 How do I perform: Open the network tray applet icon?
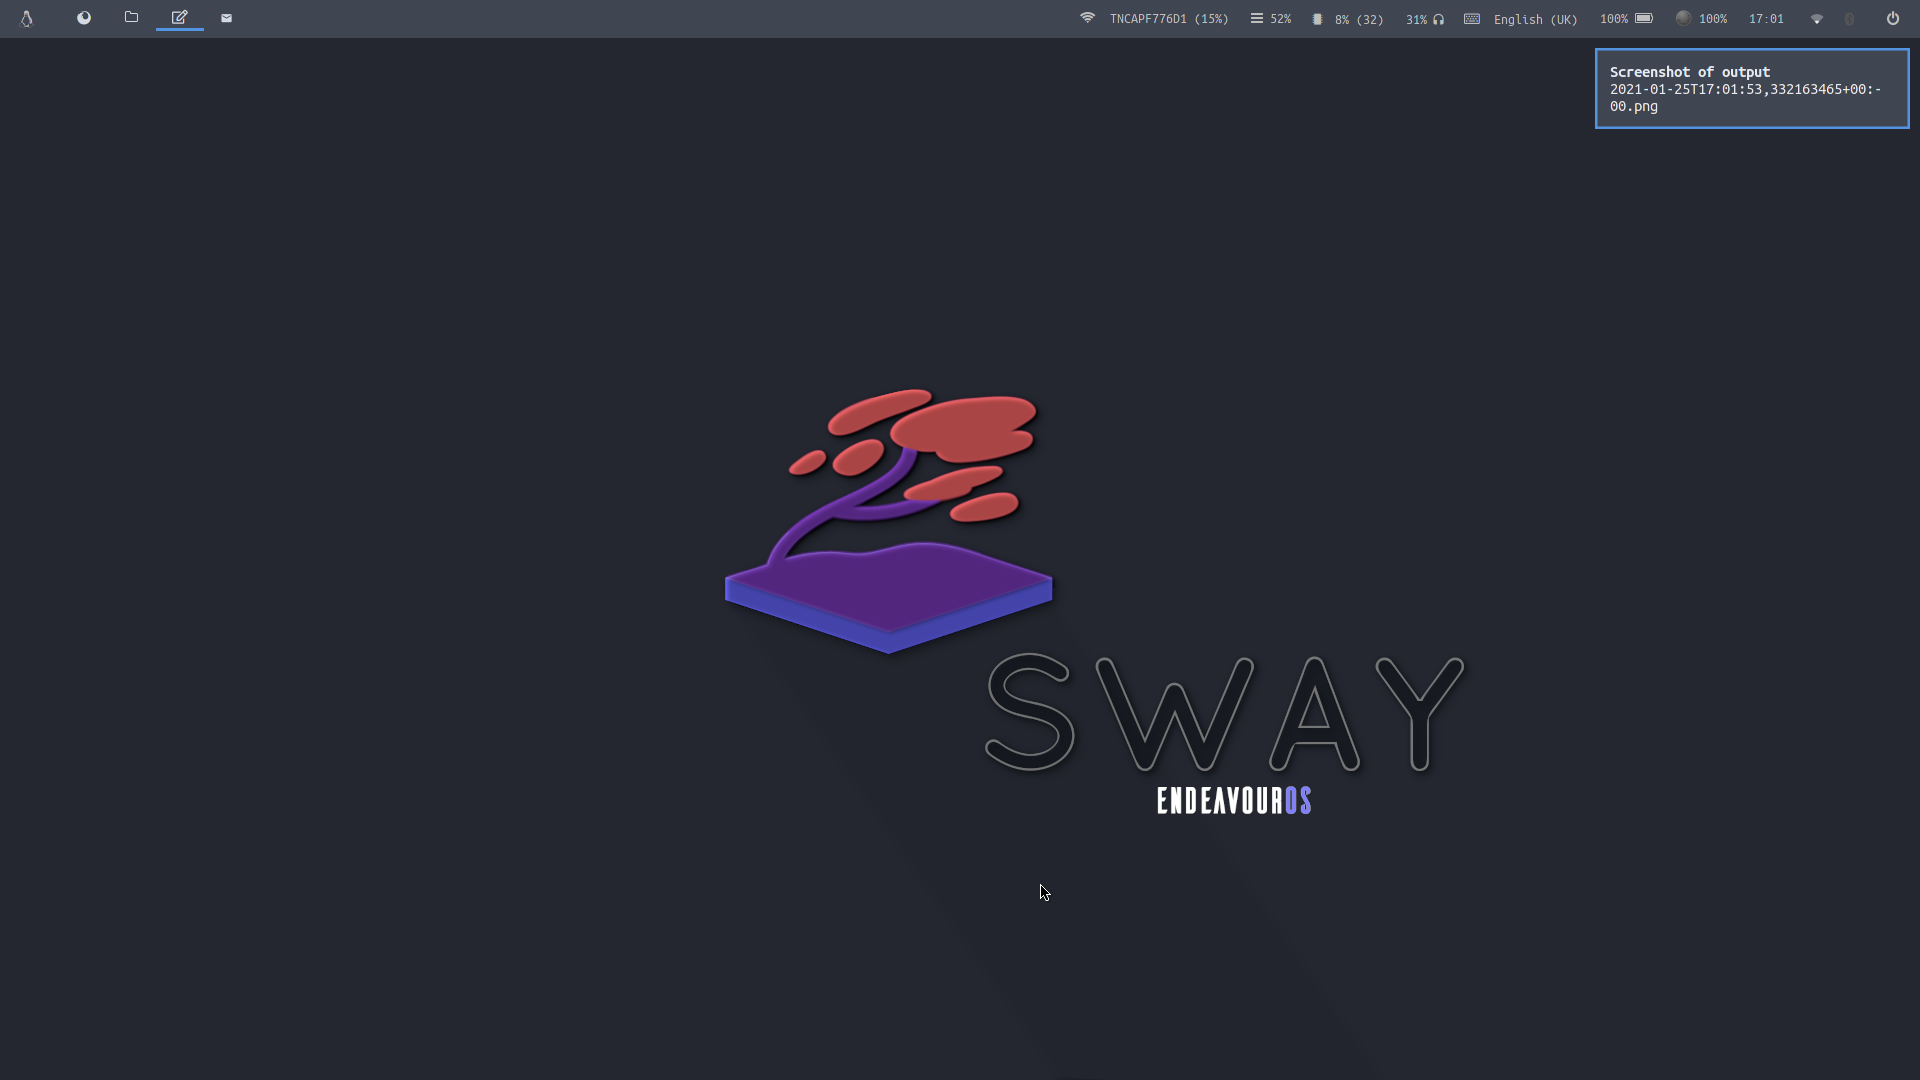click(1817, 19)
